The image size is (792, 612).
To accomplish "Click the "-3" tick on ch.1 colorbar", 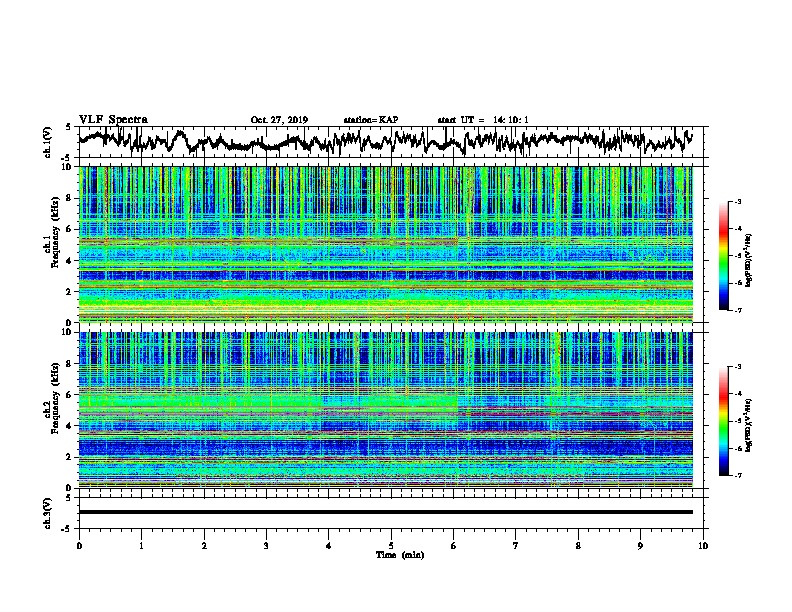I will [737, 202].
